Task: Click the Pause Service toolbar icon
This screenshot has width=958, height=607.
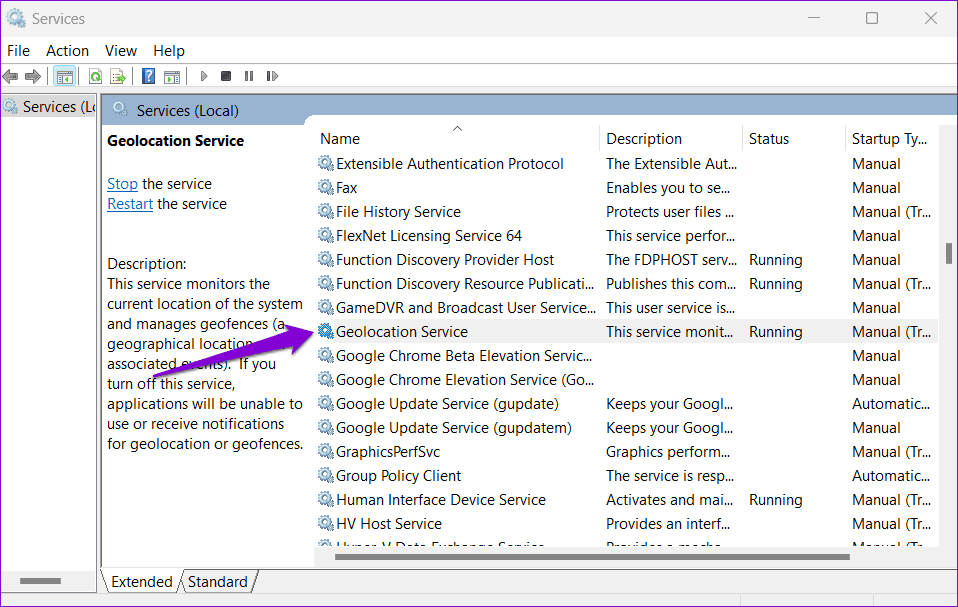Action: tap(249, 76)
